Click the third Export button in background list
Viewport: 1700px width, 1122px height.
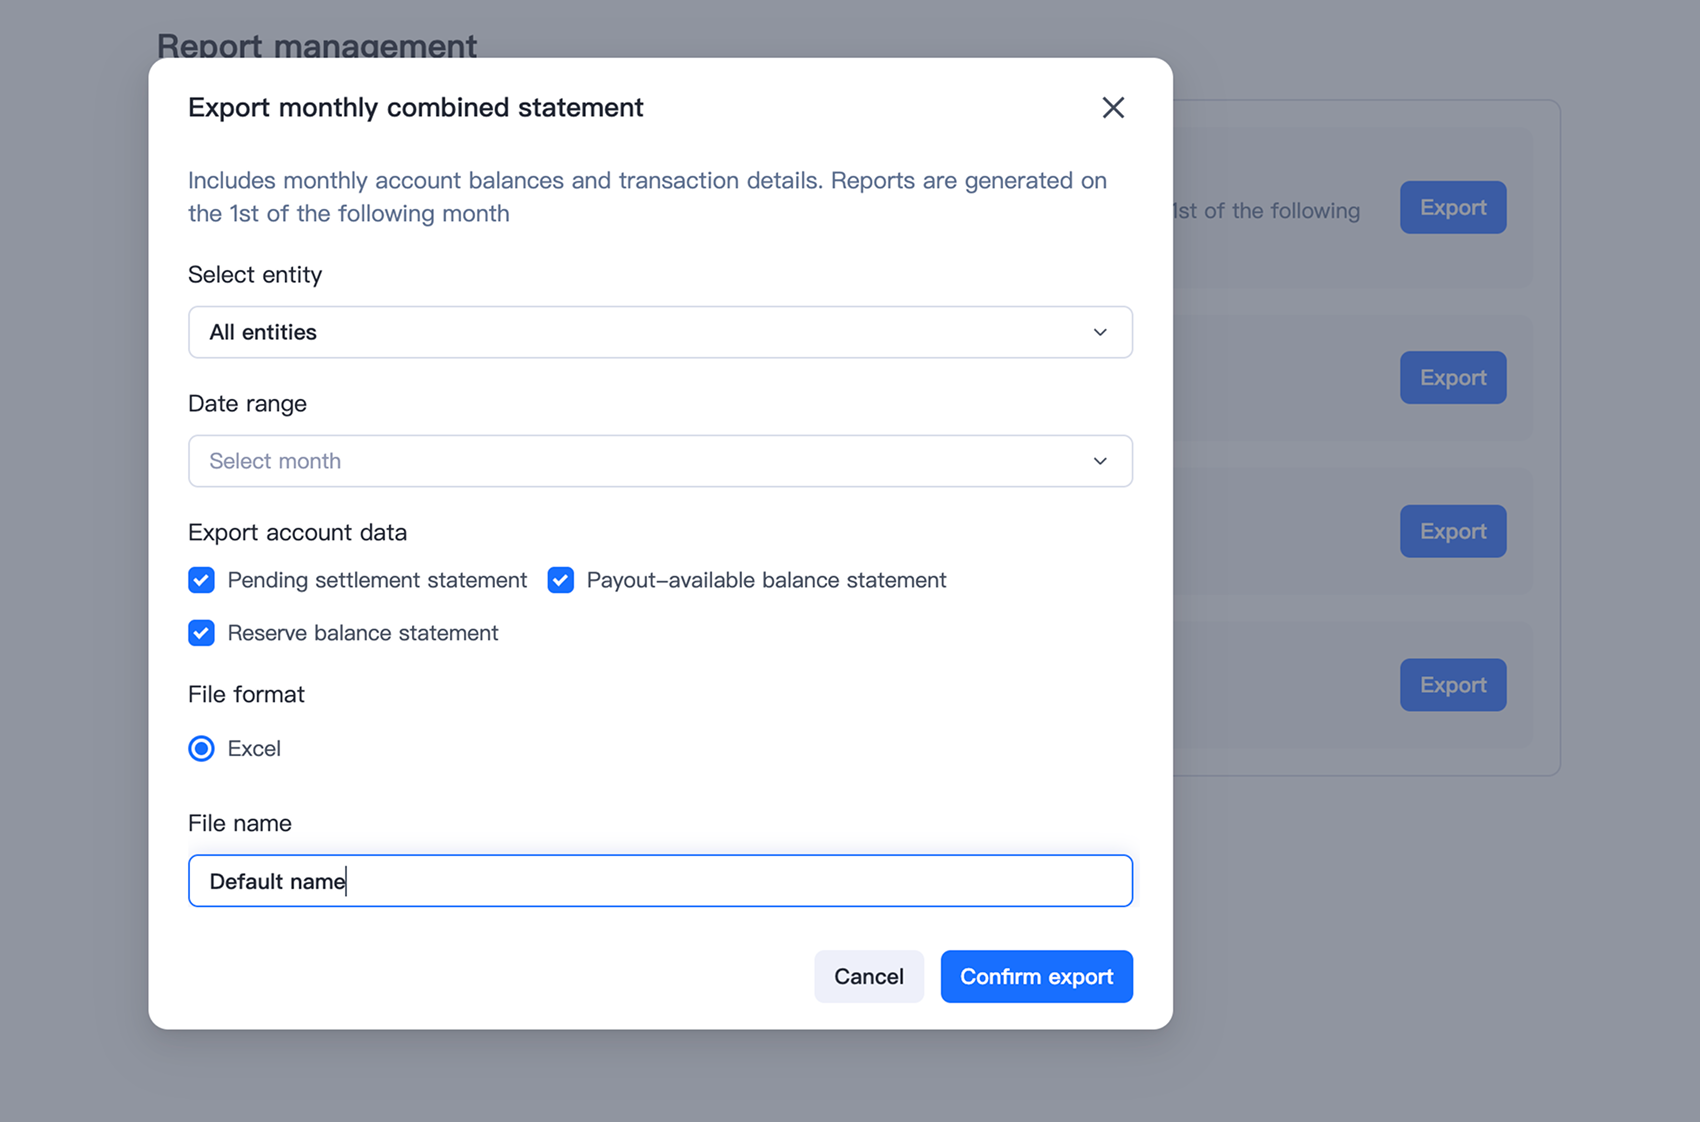[x=1453, y=531]
